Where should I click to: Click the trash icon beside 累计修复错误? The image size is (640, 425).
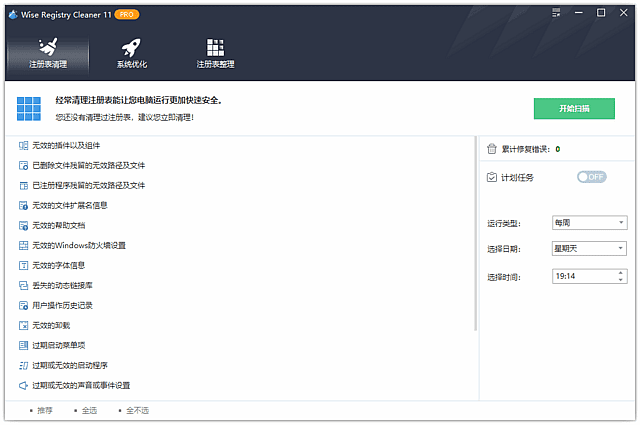[491, 149]
